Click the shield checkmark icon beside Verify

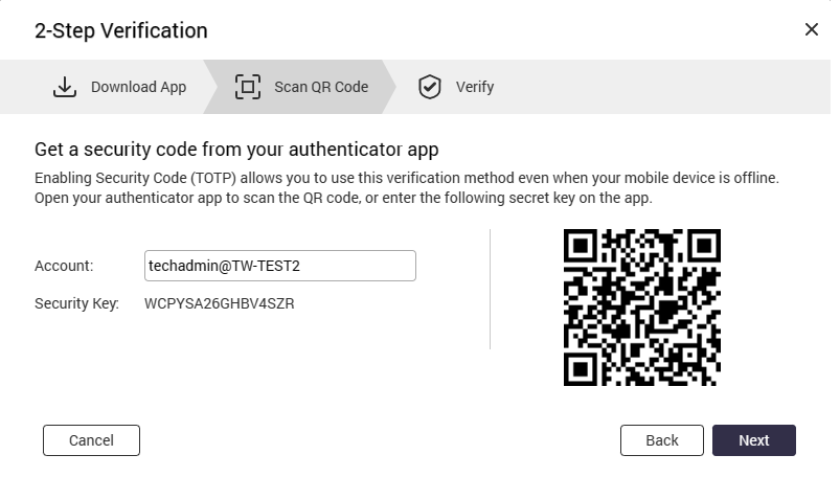tap(425, 86)
